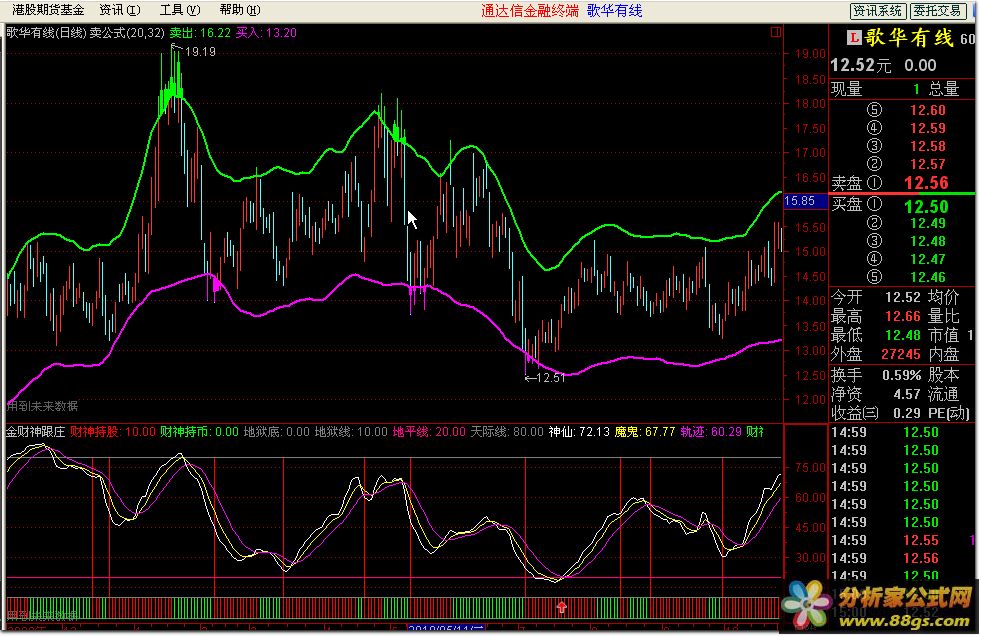Click the 天际线: 80.00 label
Screen dimensions: 981x636
click(507, 432)
